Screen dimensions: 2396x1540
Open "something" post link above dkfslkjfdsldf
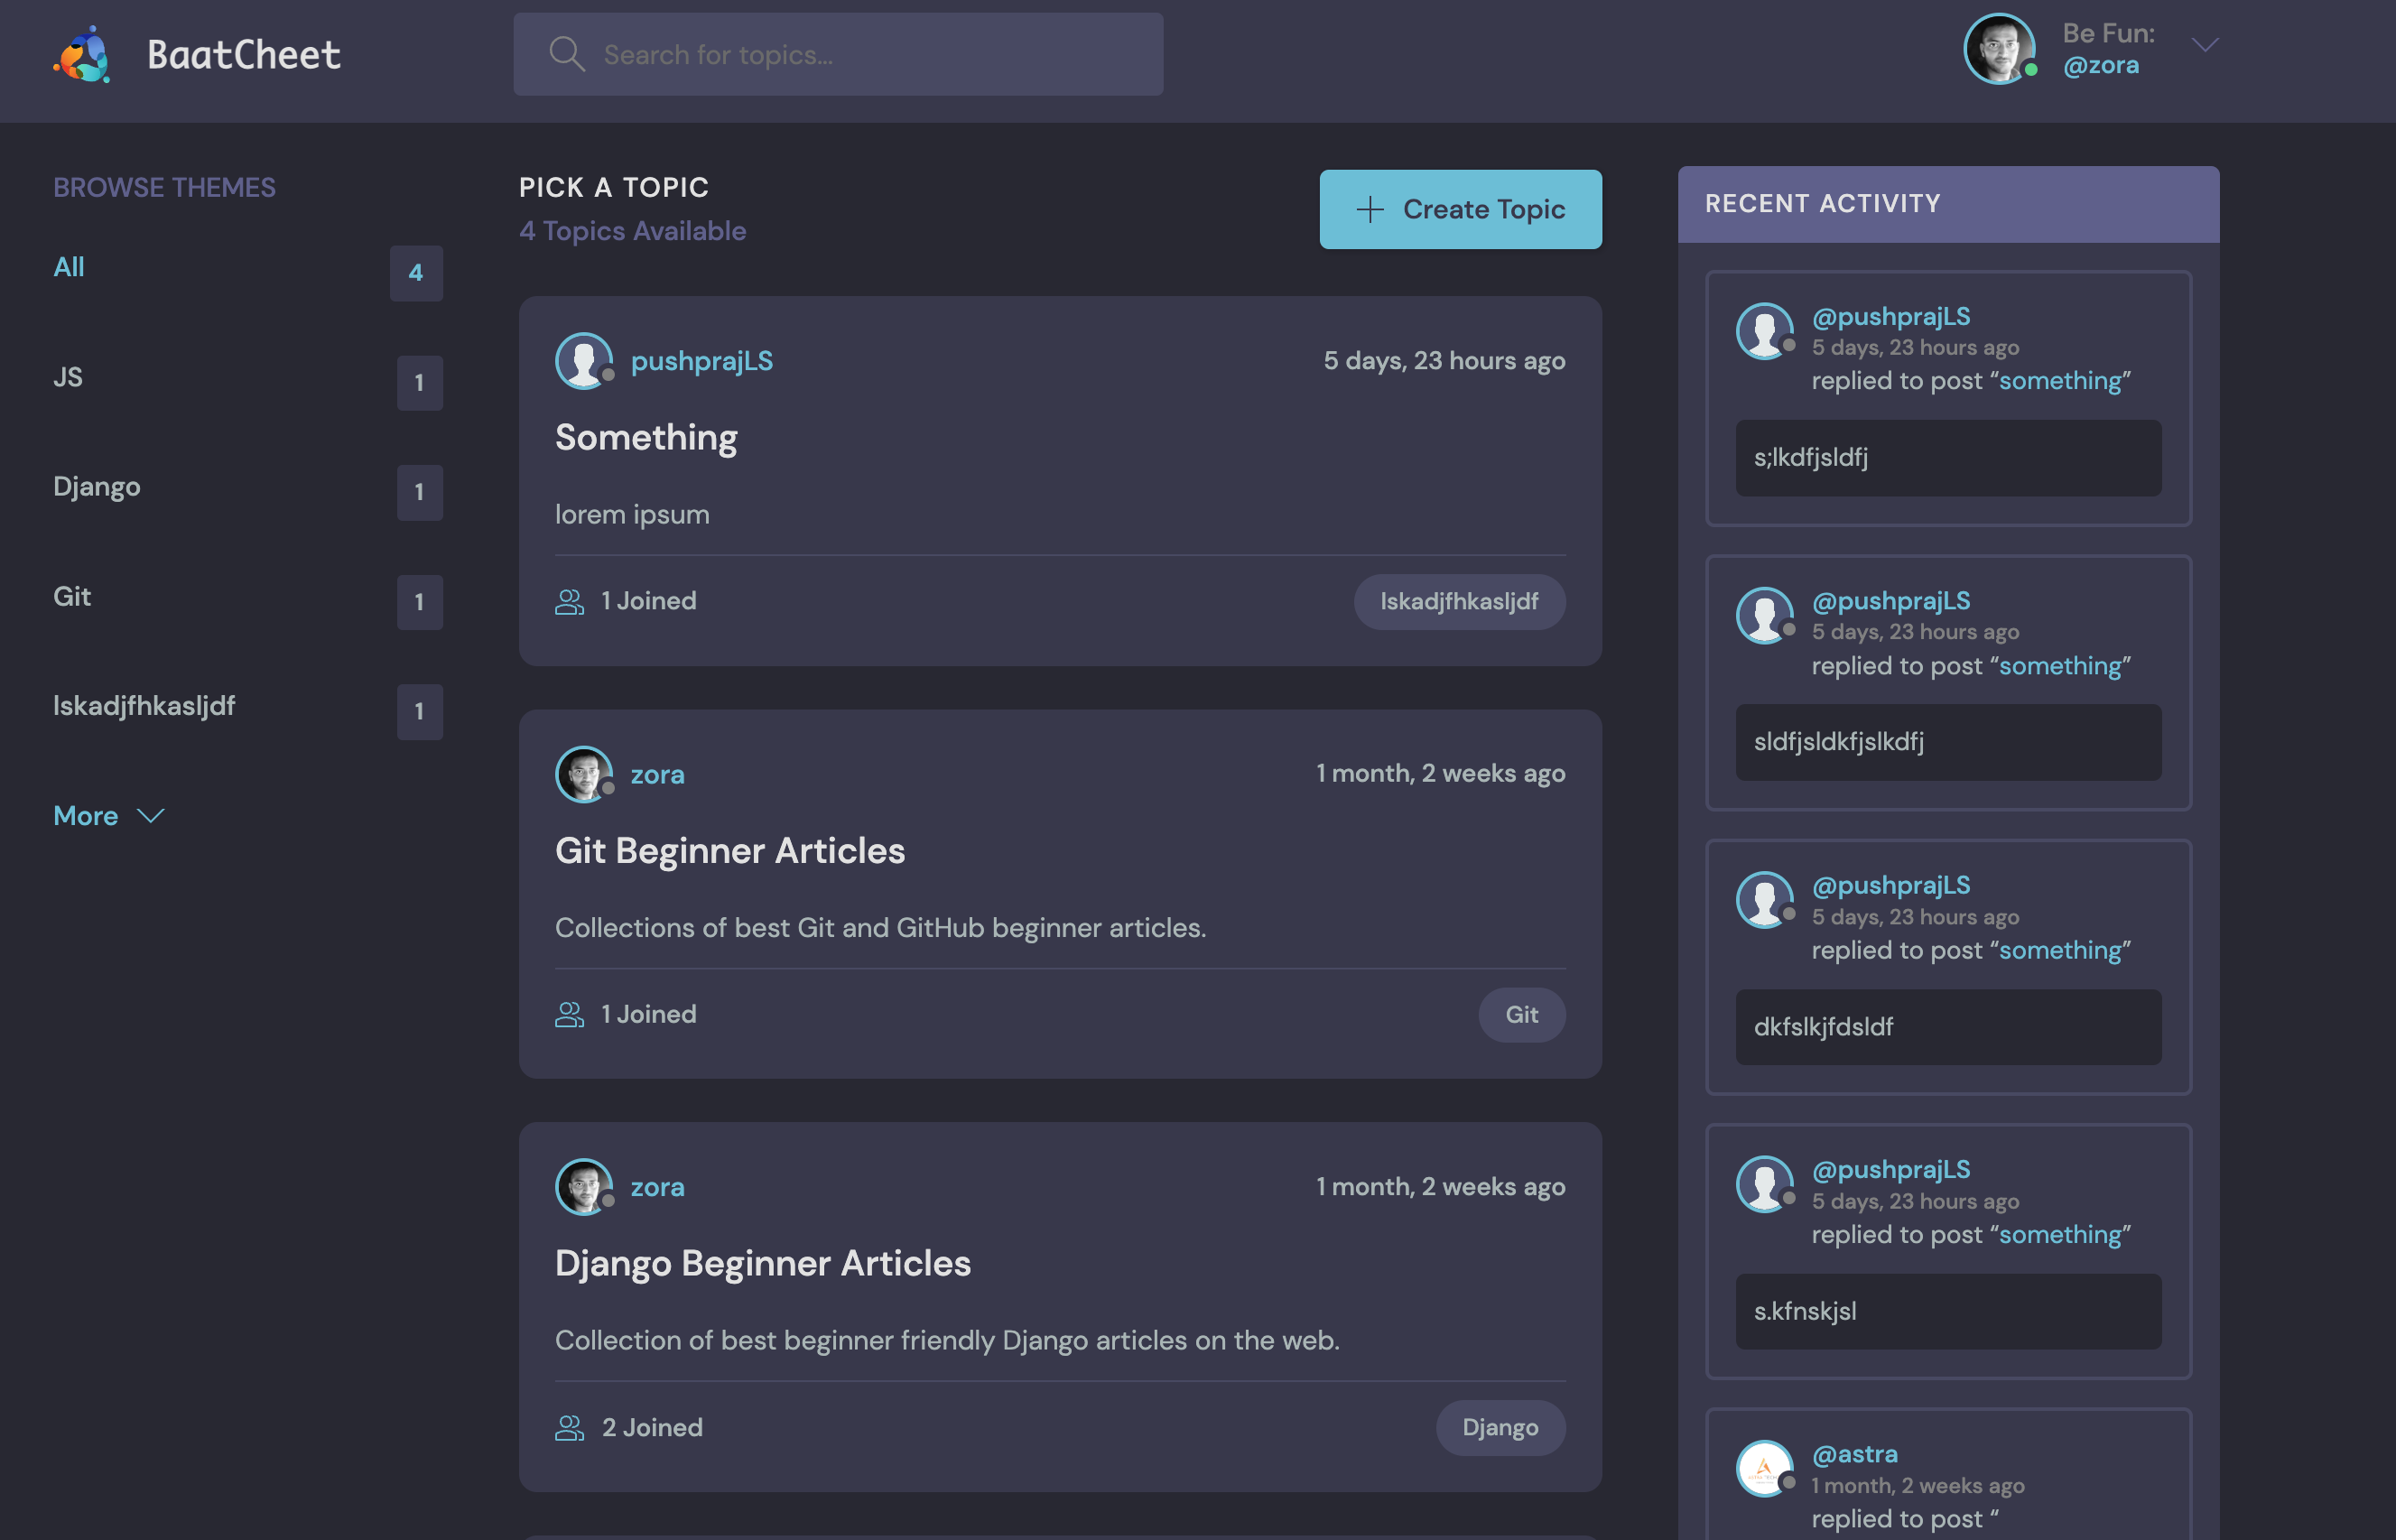click(2060, 950)
